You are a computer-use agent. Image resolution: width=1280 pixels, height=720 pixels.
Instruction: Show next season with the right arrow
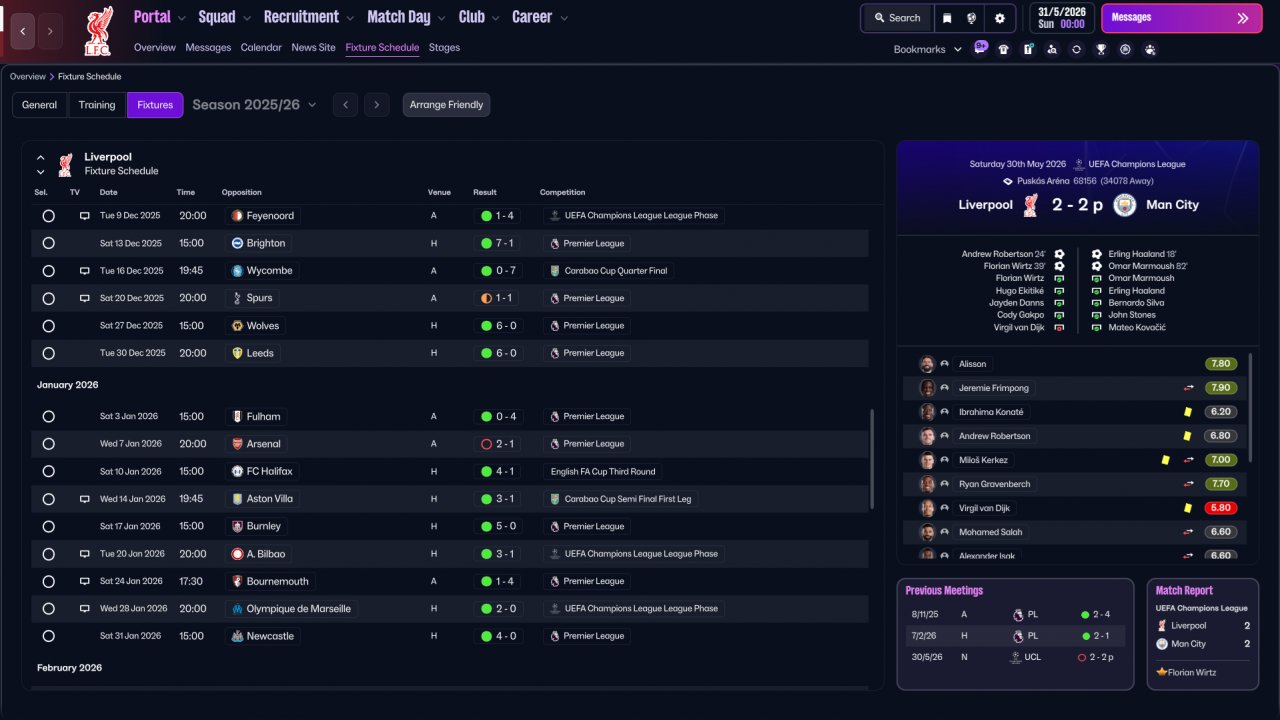[376, 105]
